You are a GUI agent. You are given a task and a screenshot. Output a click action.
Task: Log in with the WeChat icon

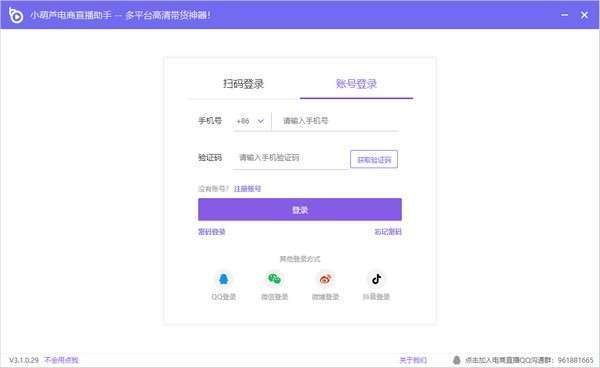[274, 279]
